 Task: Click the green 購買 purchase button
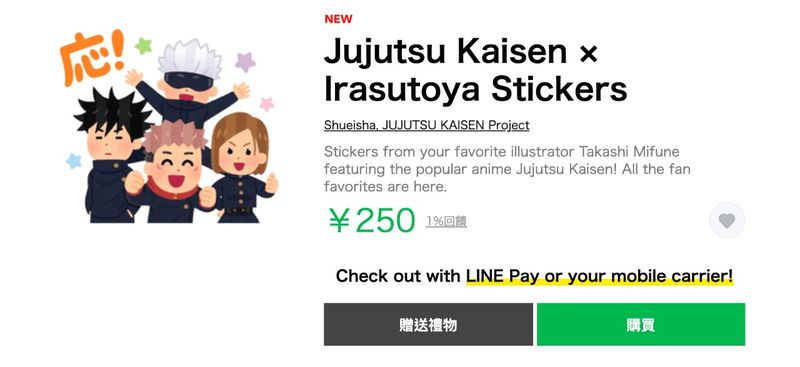[x=641, y=325]
